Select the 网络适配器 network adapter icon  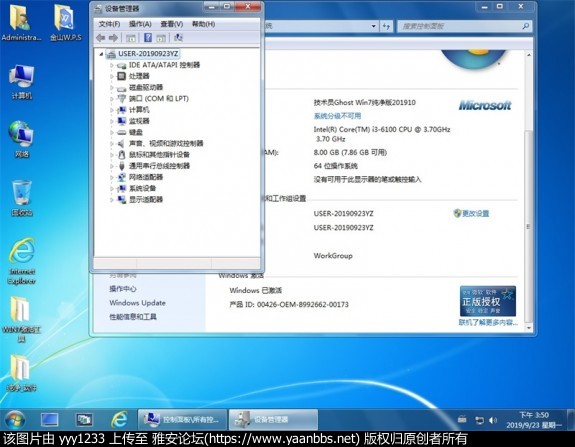[121, 177]
